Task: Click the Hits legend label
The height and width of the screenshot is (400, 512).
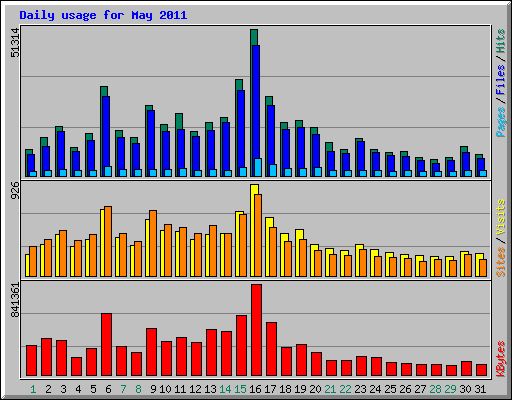Action: [x=500, y=41]
